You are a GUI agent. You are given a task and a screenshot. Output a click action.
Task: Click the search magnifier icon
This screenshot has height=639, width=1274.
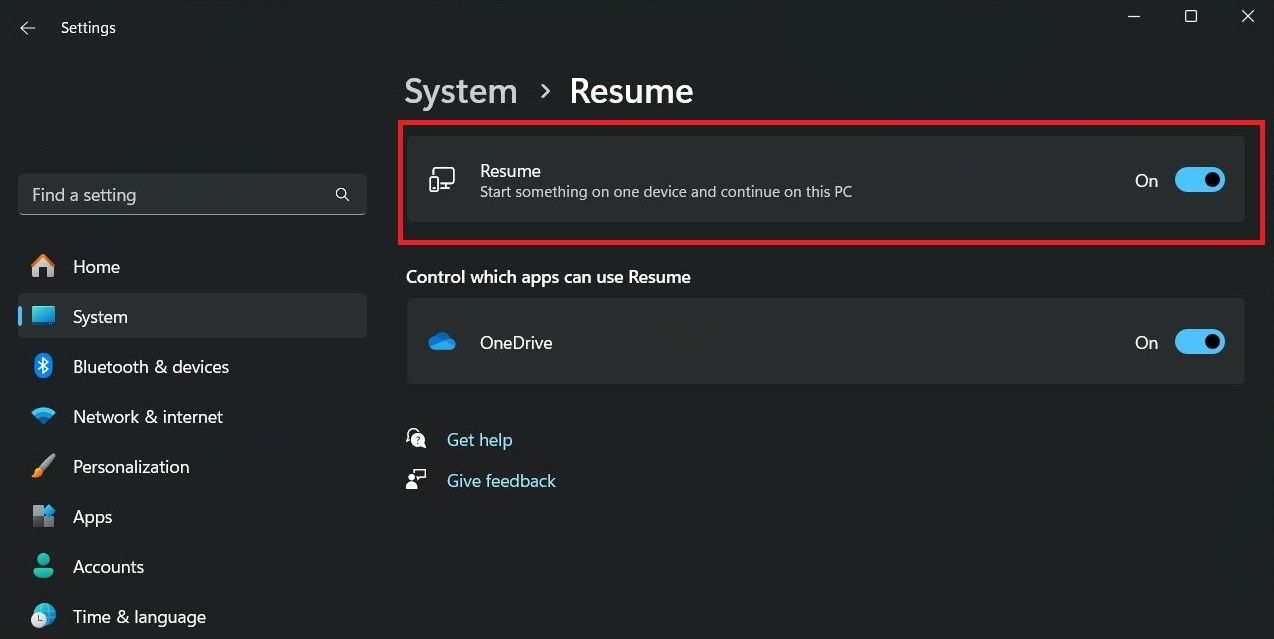coord(342,195)
